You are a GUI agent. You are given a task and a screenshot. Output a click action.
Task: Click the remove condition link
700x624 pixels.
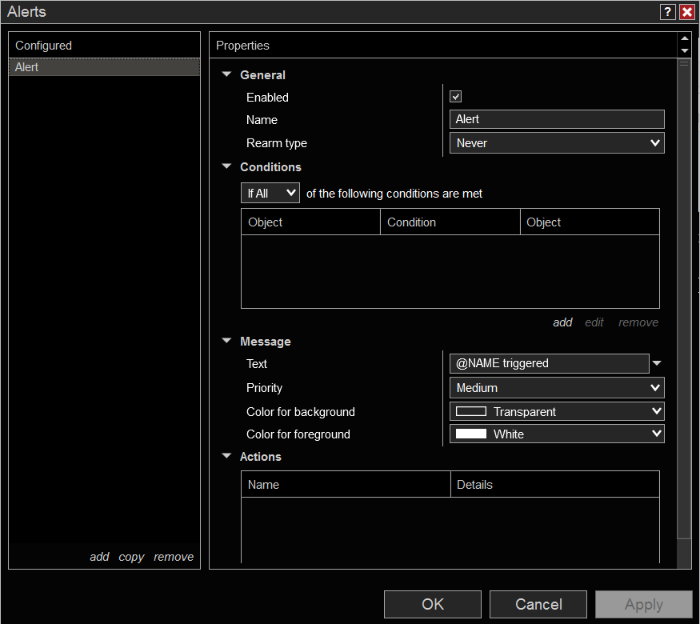pyautogui.click(x=638, y=322)
